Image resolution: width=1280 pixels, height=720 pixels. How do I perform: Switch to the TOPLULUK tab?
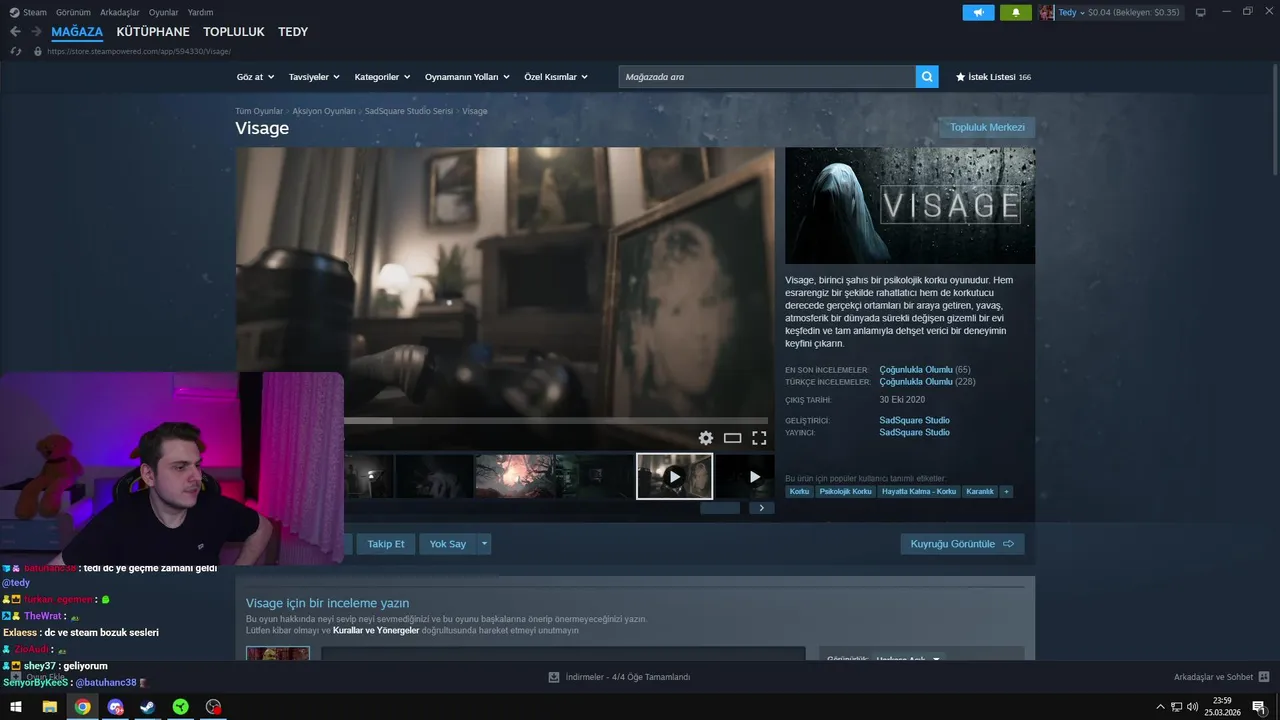pos(234,32)
